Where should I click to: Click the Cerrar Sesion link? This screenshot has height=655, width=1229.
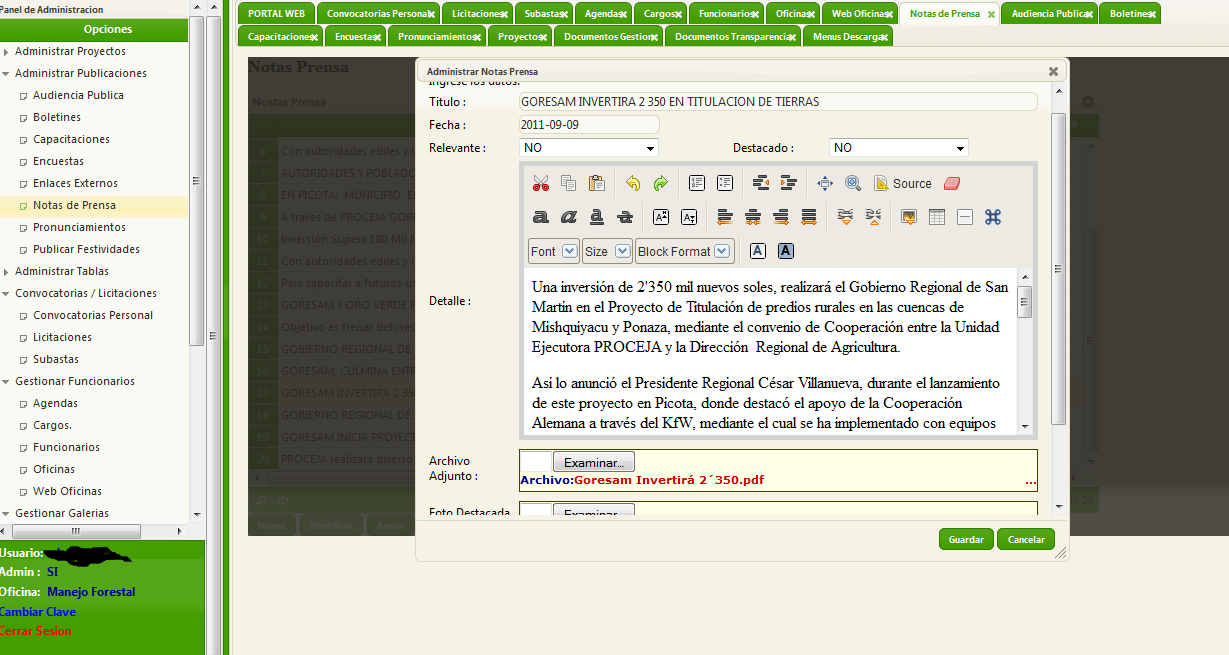[x=35, y=631]
